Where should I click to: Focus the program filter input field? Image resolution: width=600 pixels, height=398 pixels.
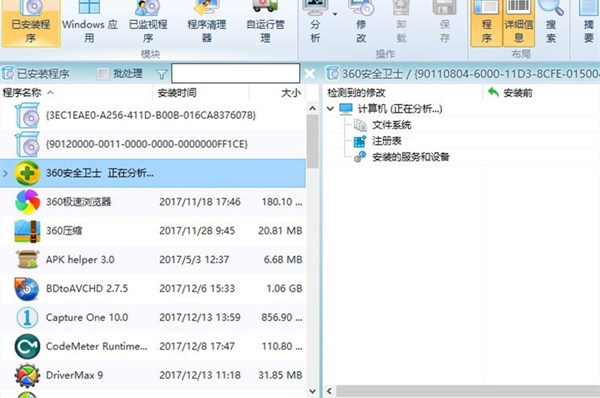coord(235,73)
